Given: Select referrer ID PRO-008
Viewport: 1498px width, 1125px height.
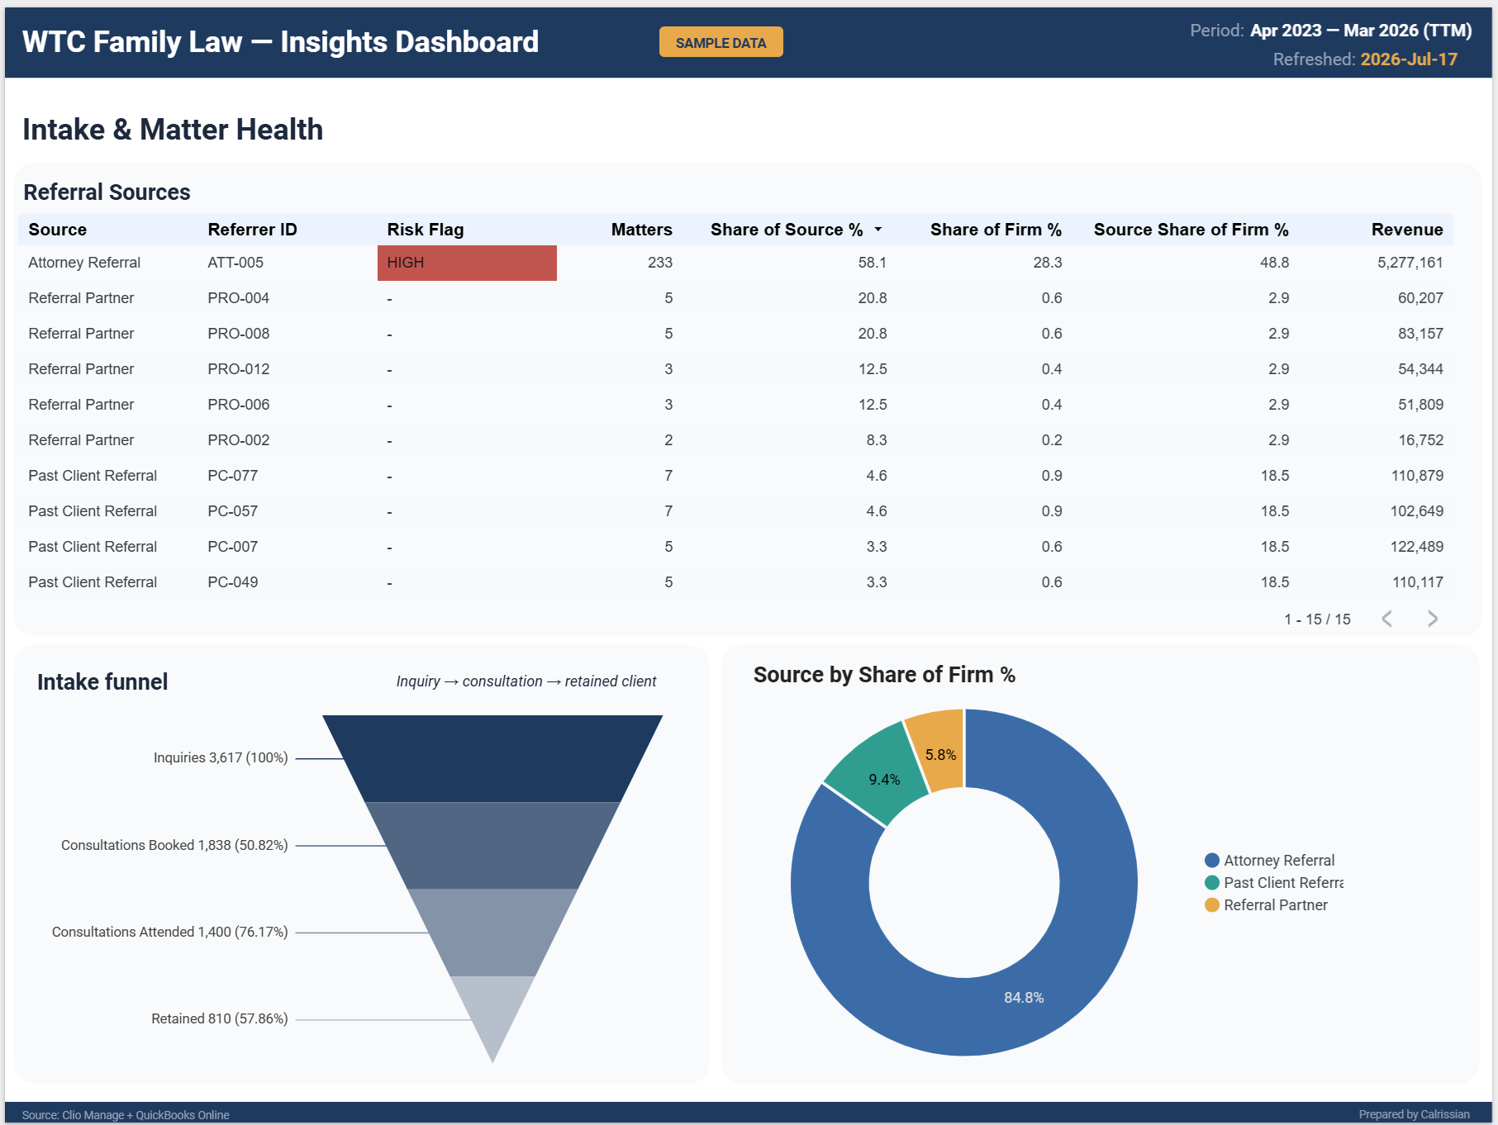Looking at the screenshot, I should 238,334.
